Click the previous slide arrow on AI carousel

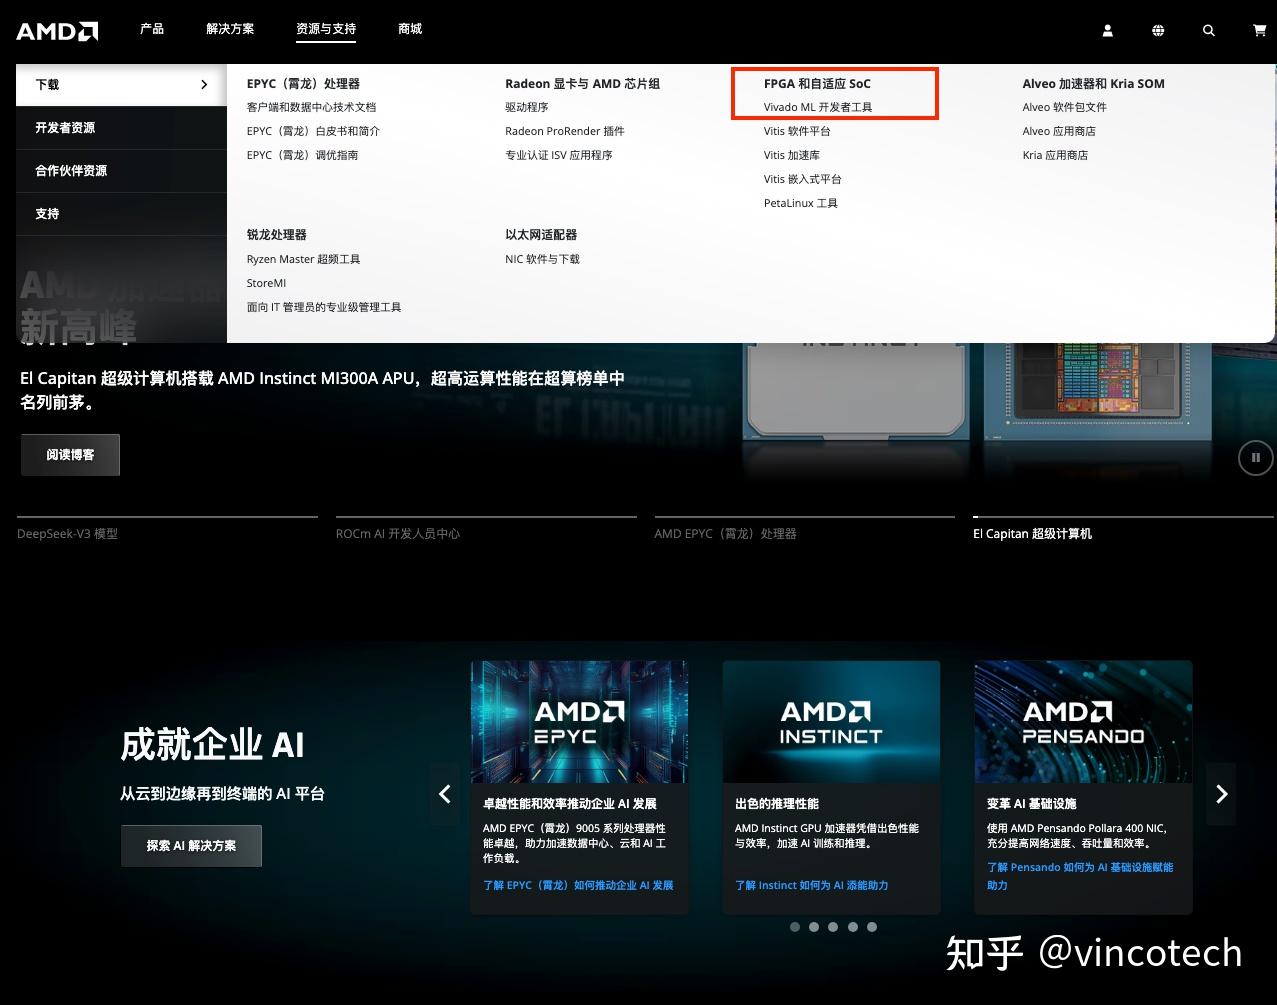(x=445, y=793)
